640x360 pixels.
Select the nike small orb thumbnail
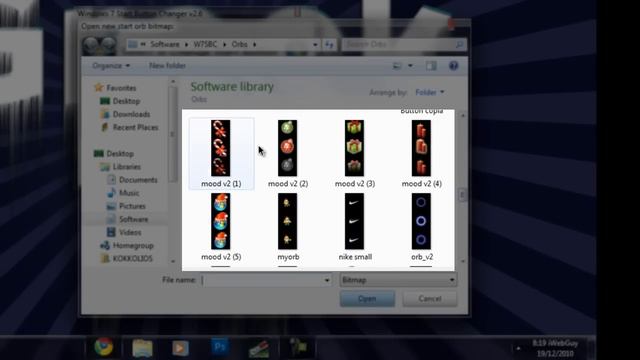(x=354, y=221)
